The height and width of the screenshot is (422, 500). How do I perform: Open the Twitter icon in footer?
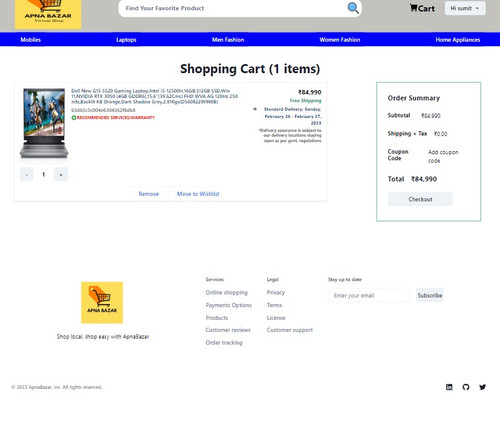482,387
